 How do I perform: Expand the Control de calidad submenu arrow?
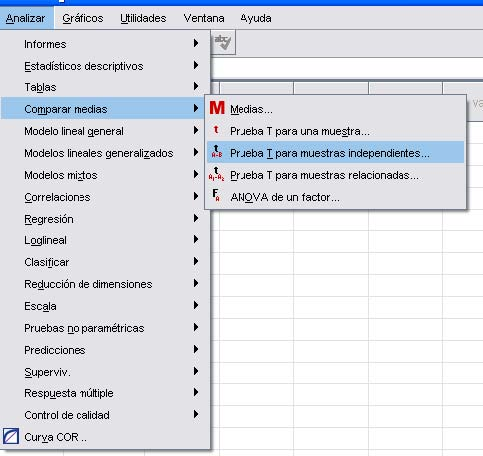(x=196, y=414)
